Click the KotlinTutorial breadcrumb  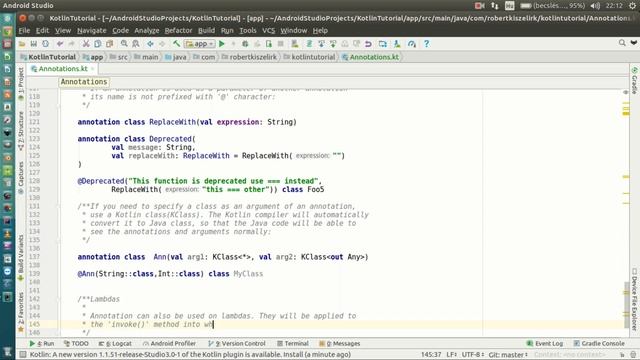point(48,57)
